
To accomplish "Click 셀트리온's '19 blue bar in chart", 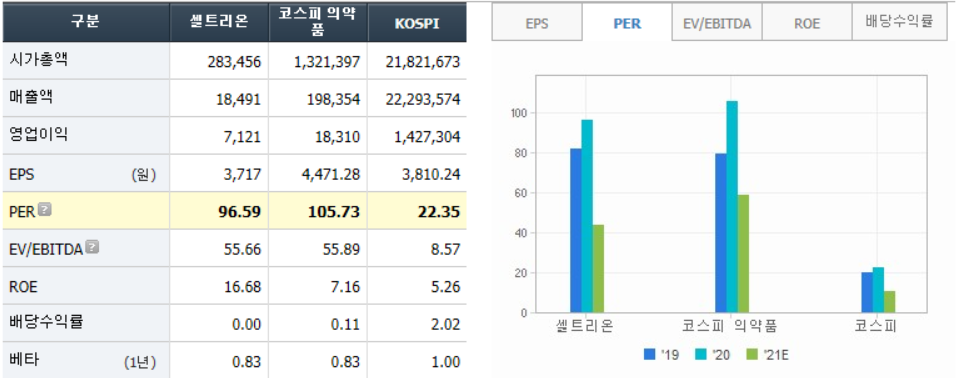I will click(x=576, y=230).
